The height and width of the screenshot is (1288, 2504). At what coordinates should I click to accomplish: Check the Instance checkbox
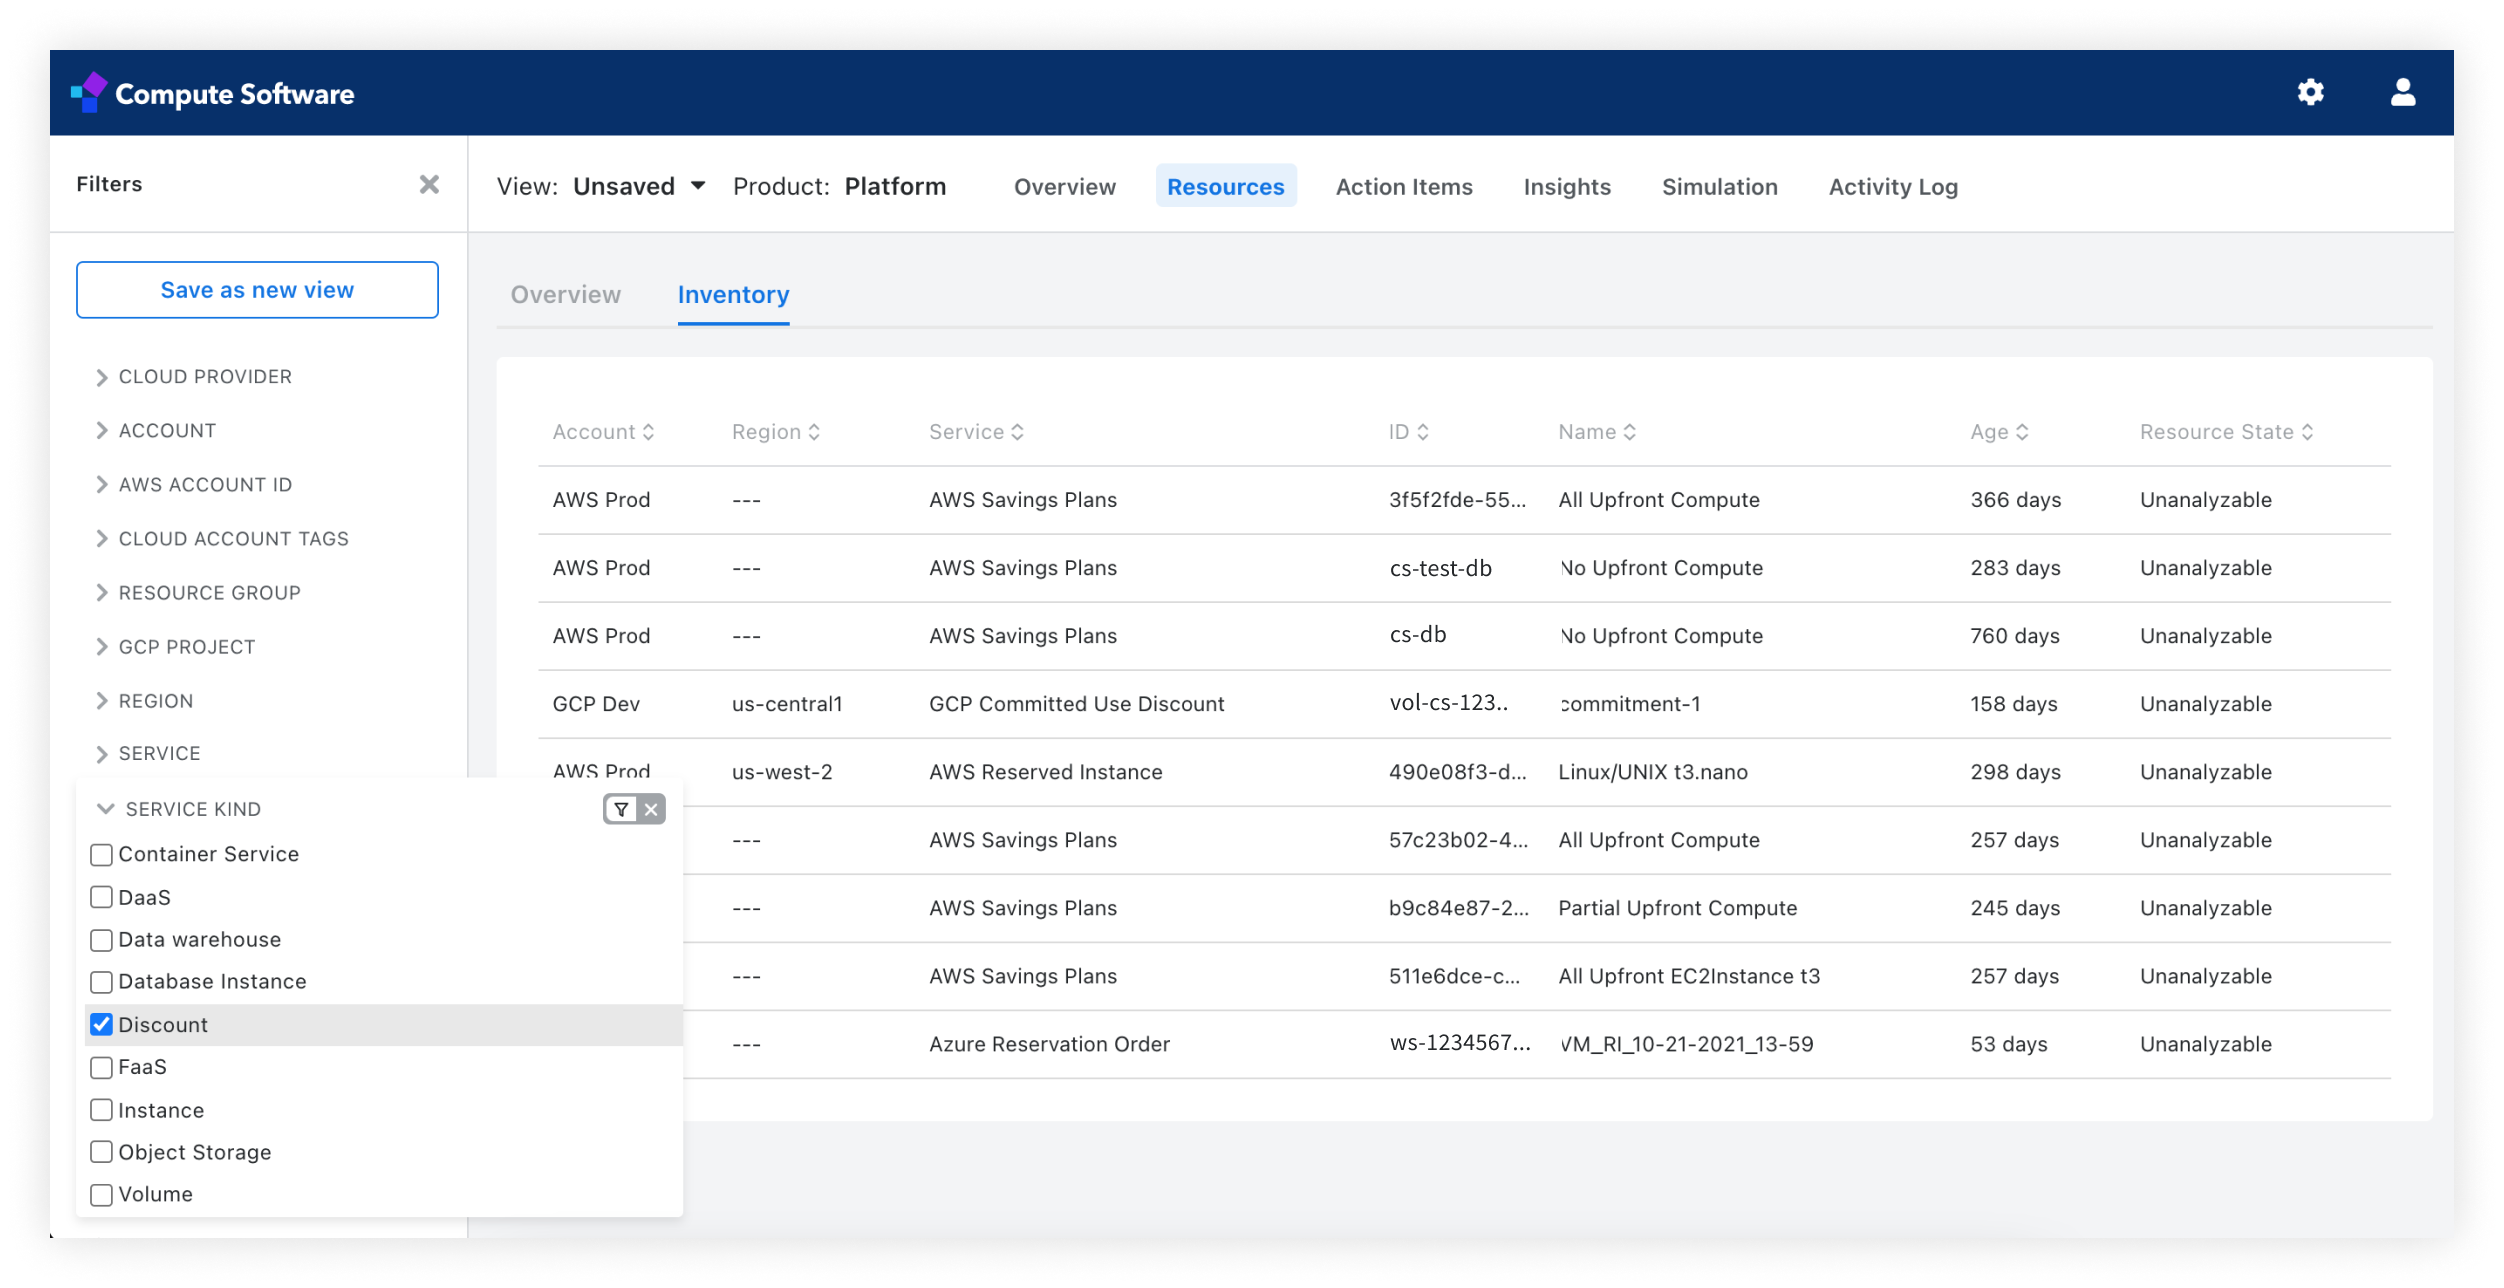coord(101,1110)
